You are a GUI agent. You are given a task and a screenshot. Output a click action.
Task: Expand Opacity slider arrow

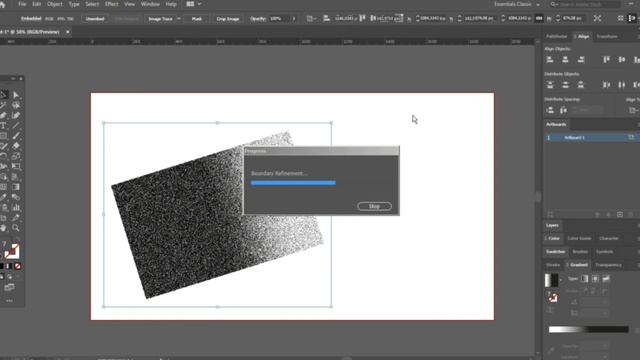[293, 19]
